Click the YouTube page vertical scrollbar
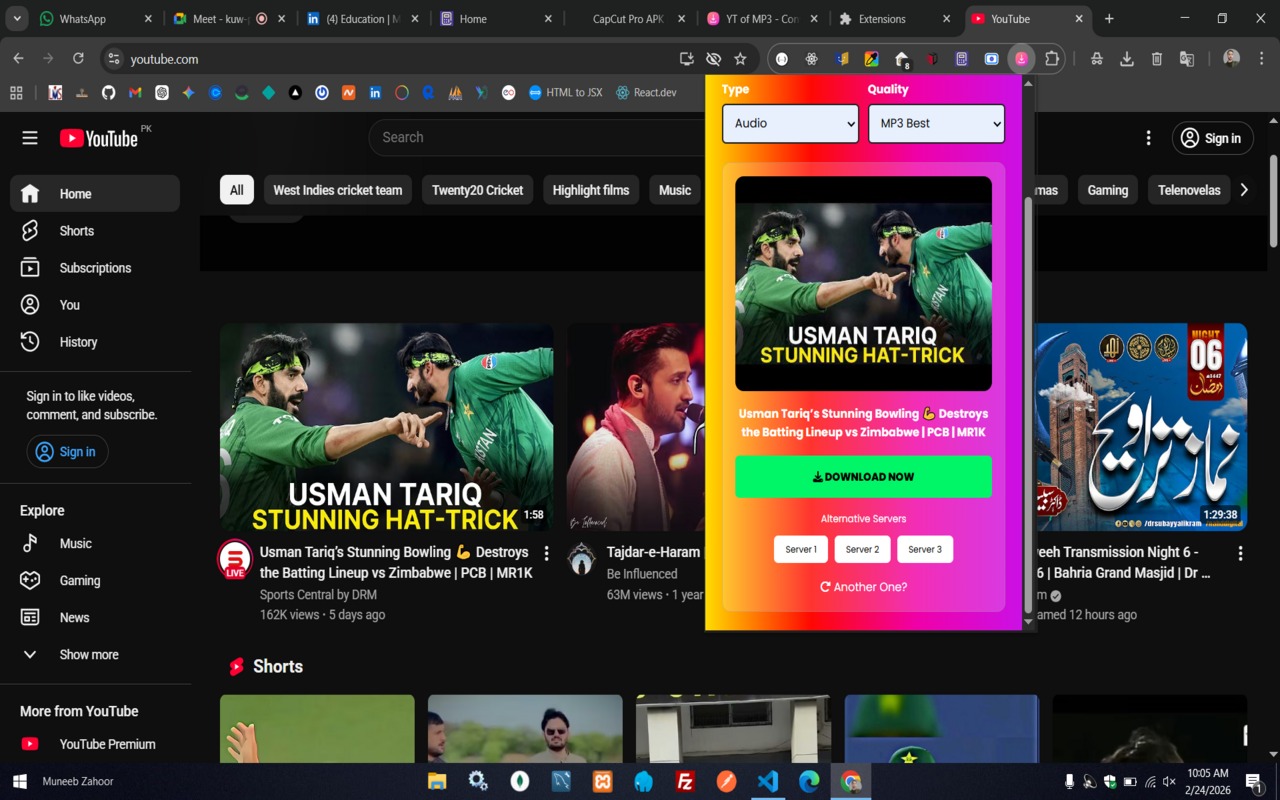 [x=1273, y=200]
